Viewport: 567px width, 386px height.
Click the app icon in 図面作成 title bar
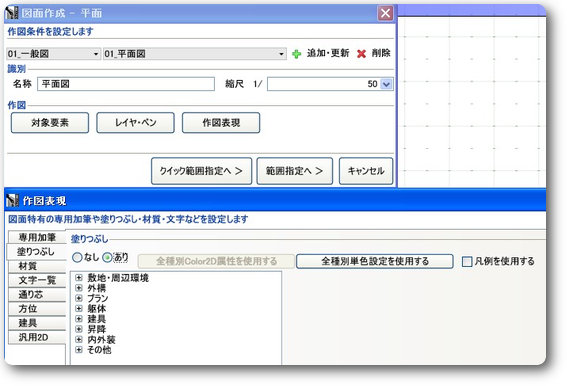coord(12,13)
